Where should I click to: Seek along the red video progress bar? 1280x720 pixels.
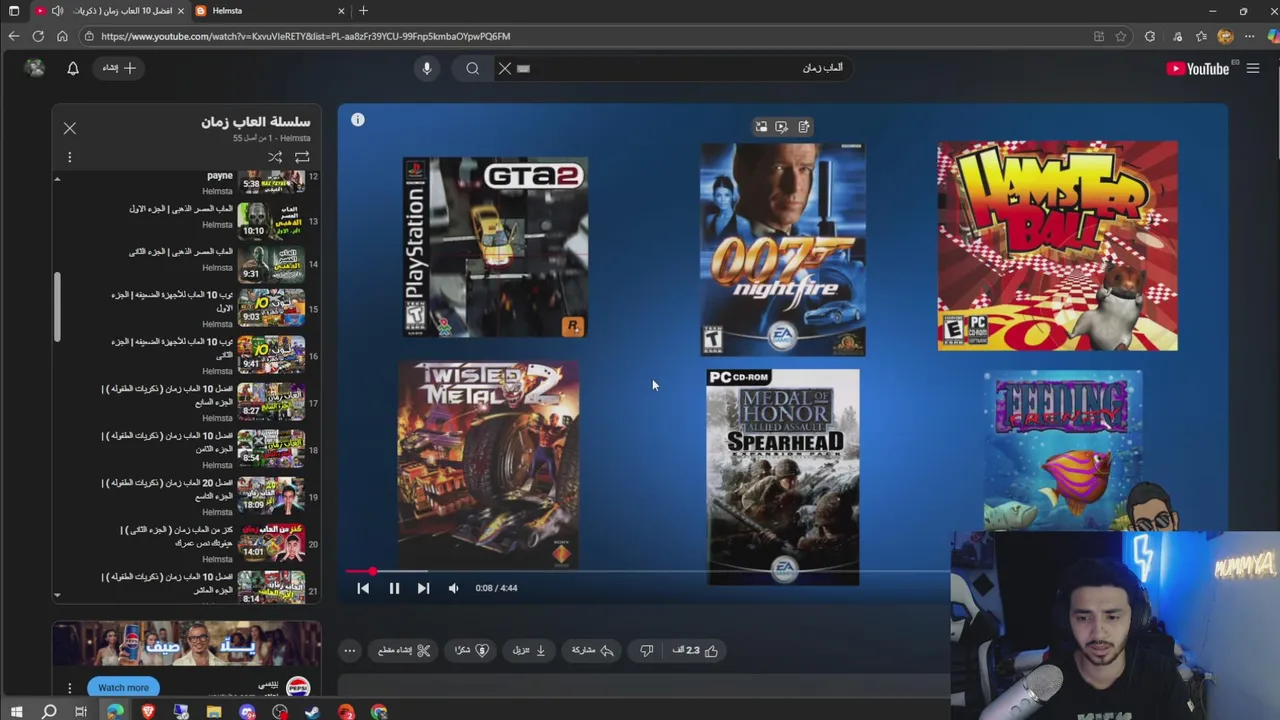click(648, 571)
